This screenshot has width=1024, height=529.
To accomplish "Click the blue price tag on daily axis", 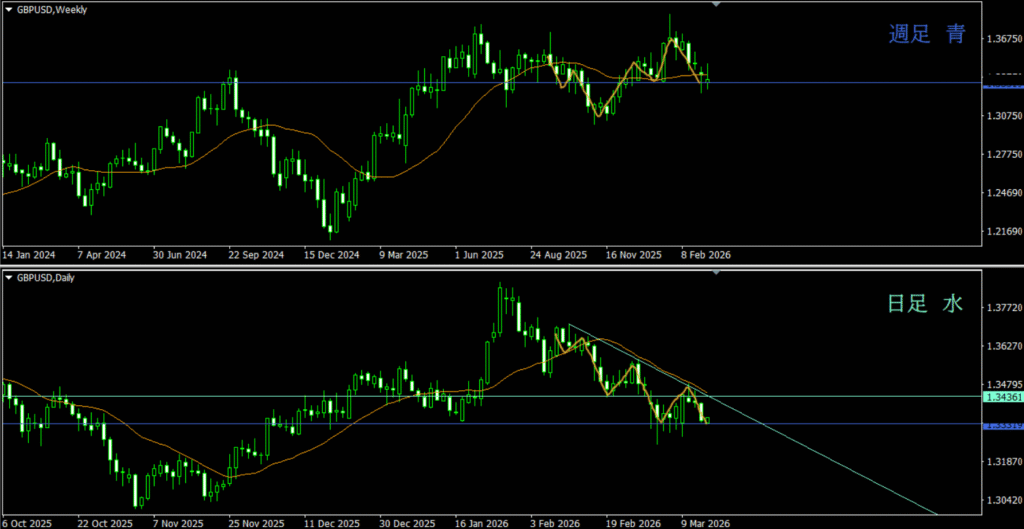I will (1002, 425).
